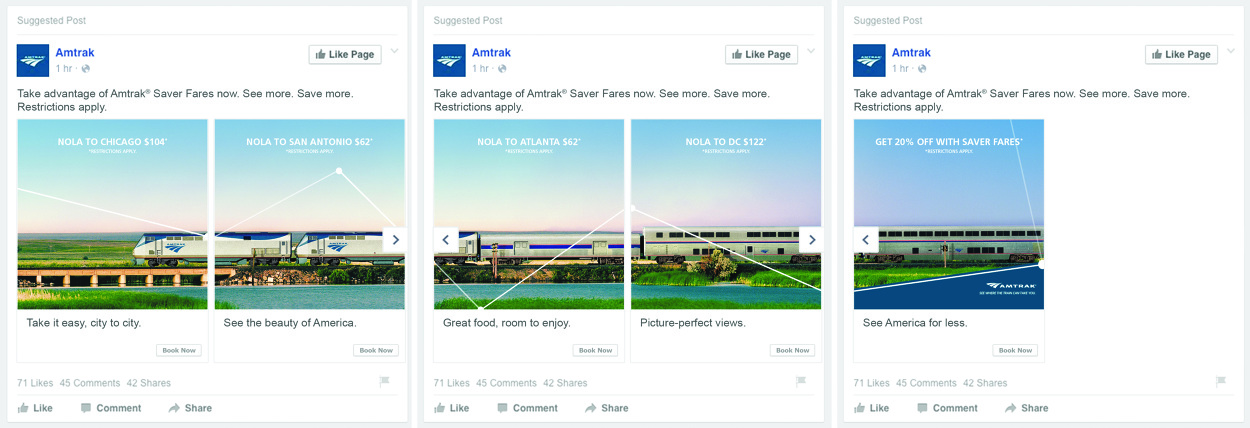Open NOLA to Chicago $104 image
This screenshot has height=428, width=1250.
pyautogui.click(x=112, y=214)
